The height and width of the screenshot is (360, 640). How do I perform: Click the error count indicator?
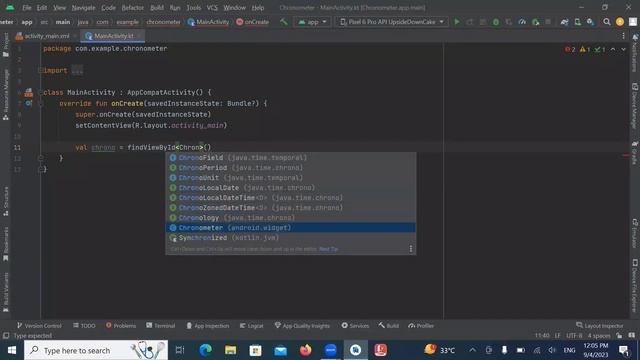coord(570,49)
